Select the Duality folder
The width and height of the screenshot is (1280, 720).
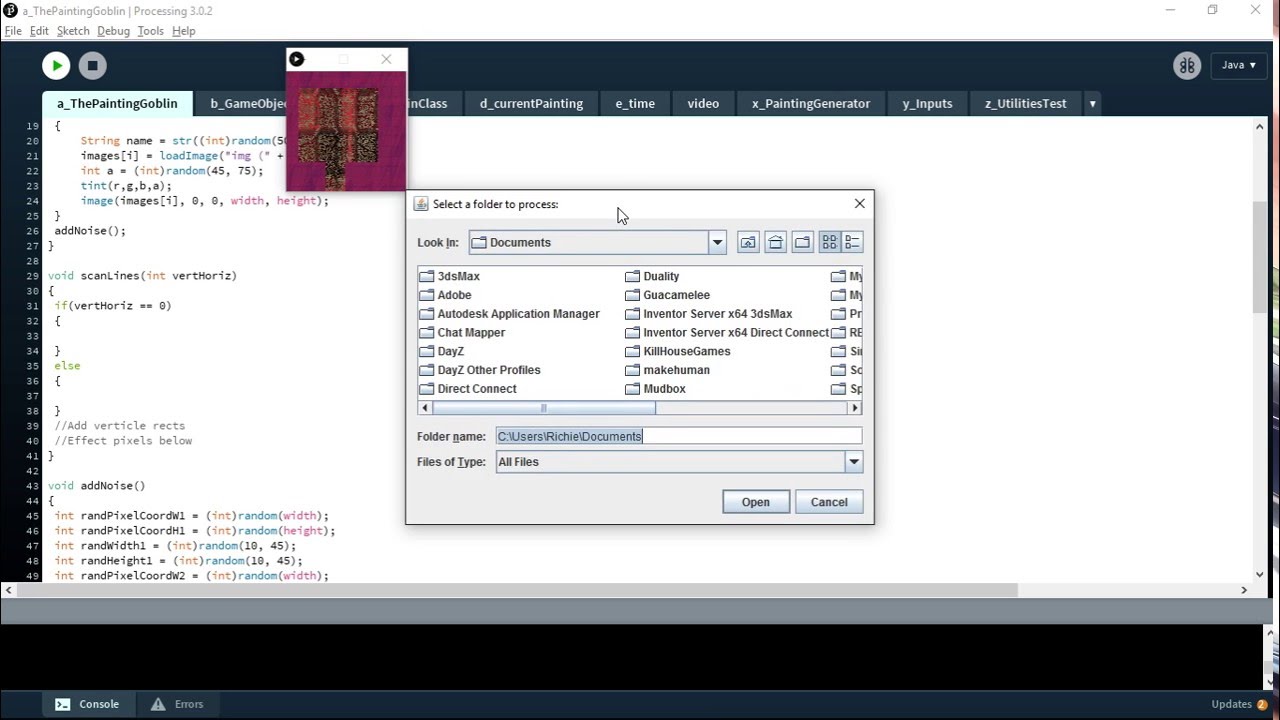652,276
